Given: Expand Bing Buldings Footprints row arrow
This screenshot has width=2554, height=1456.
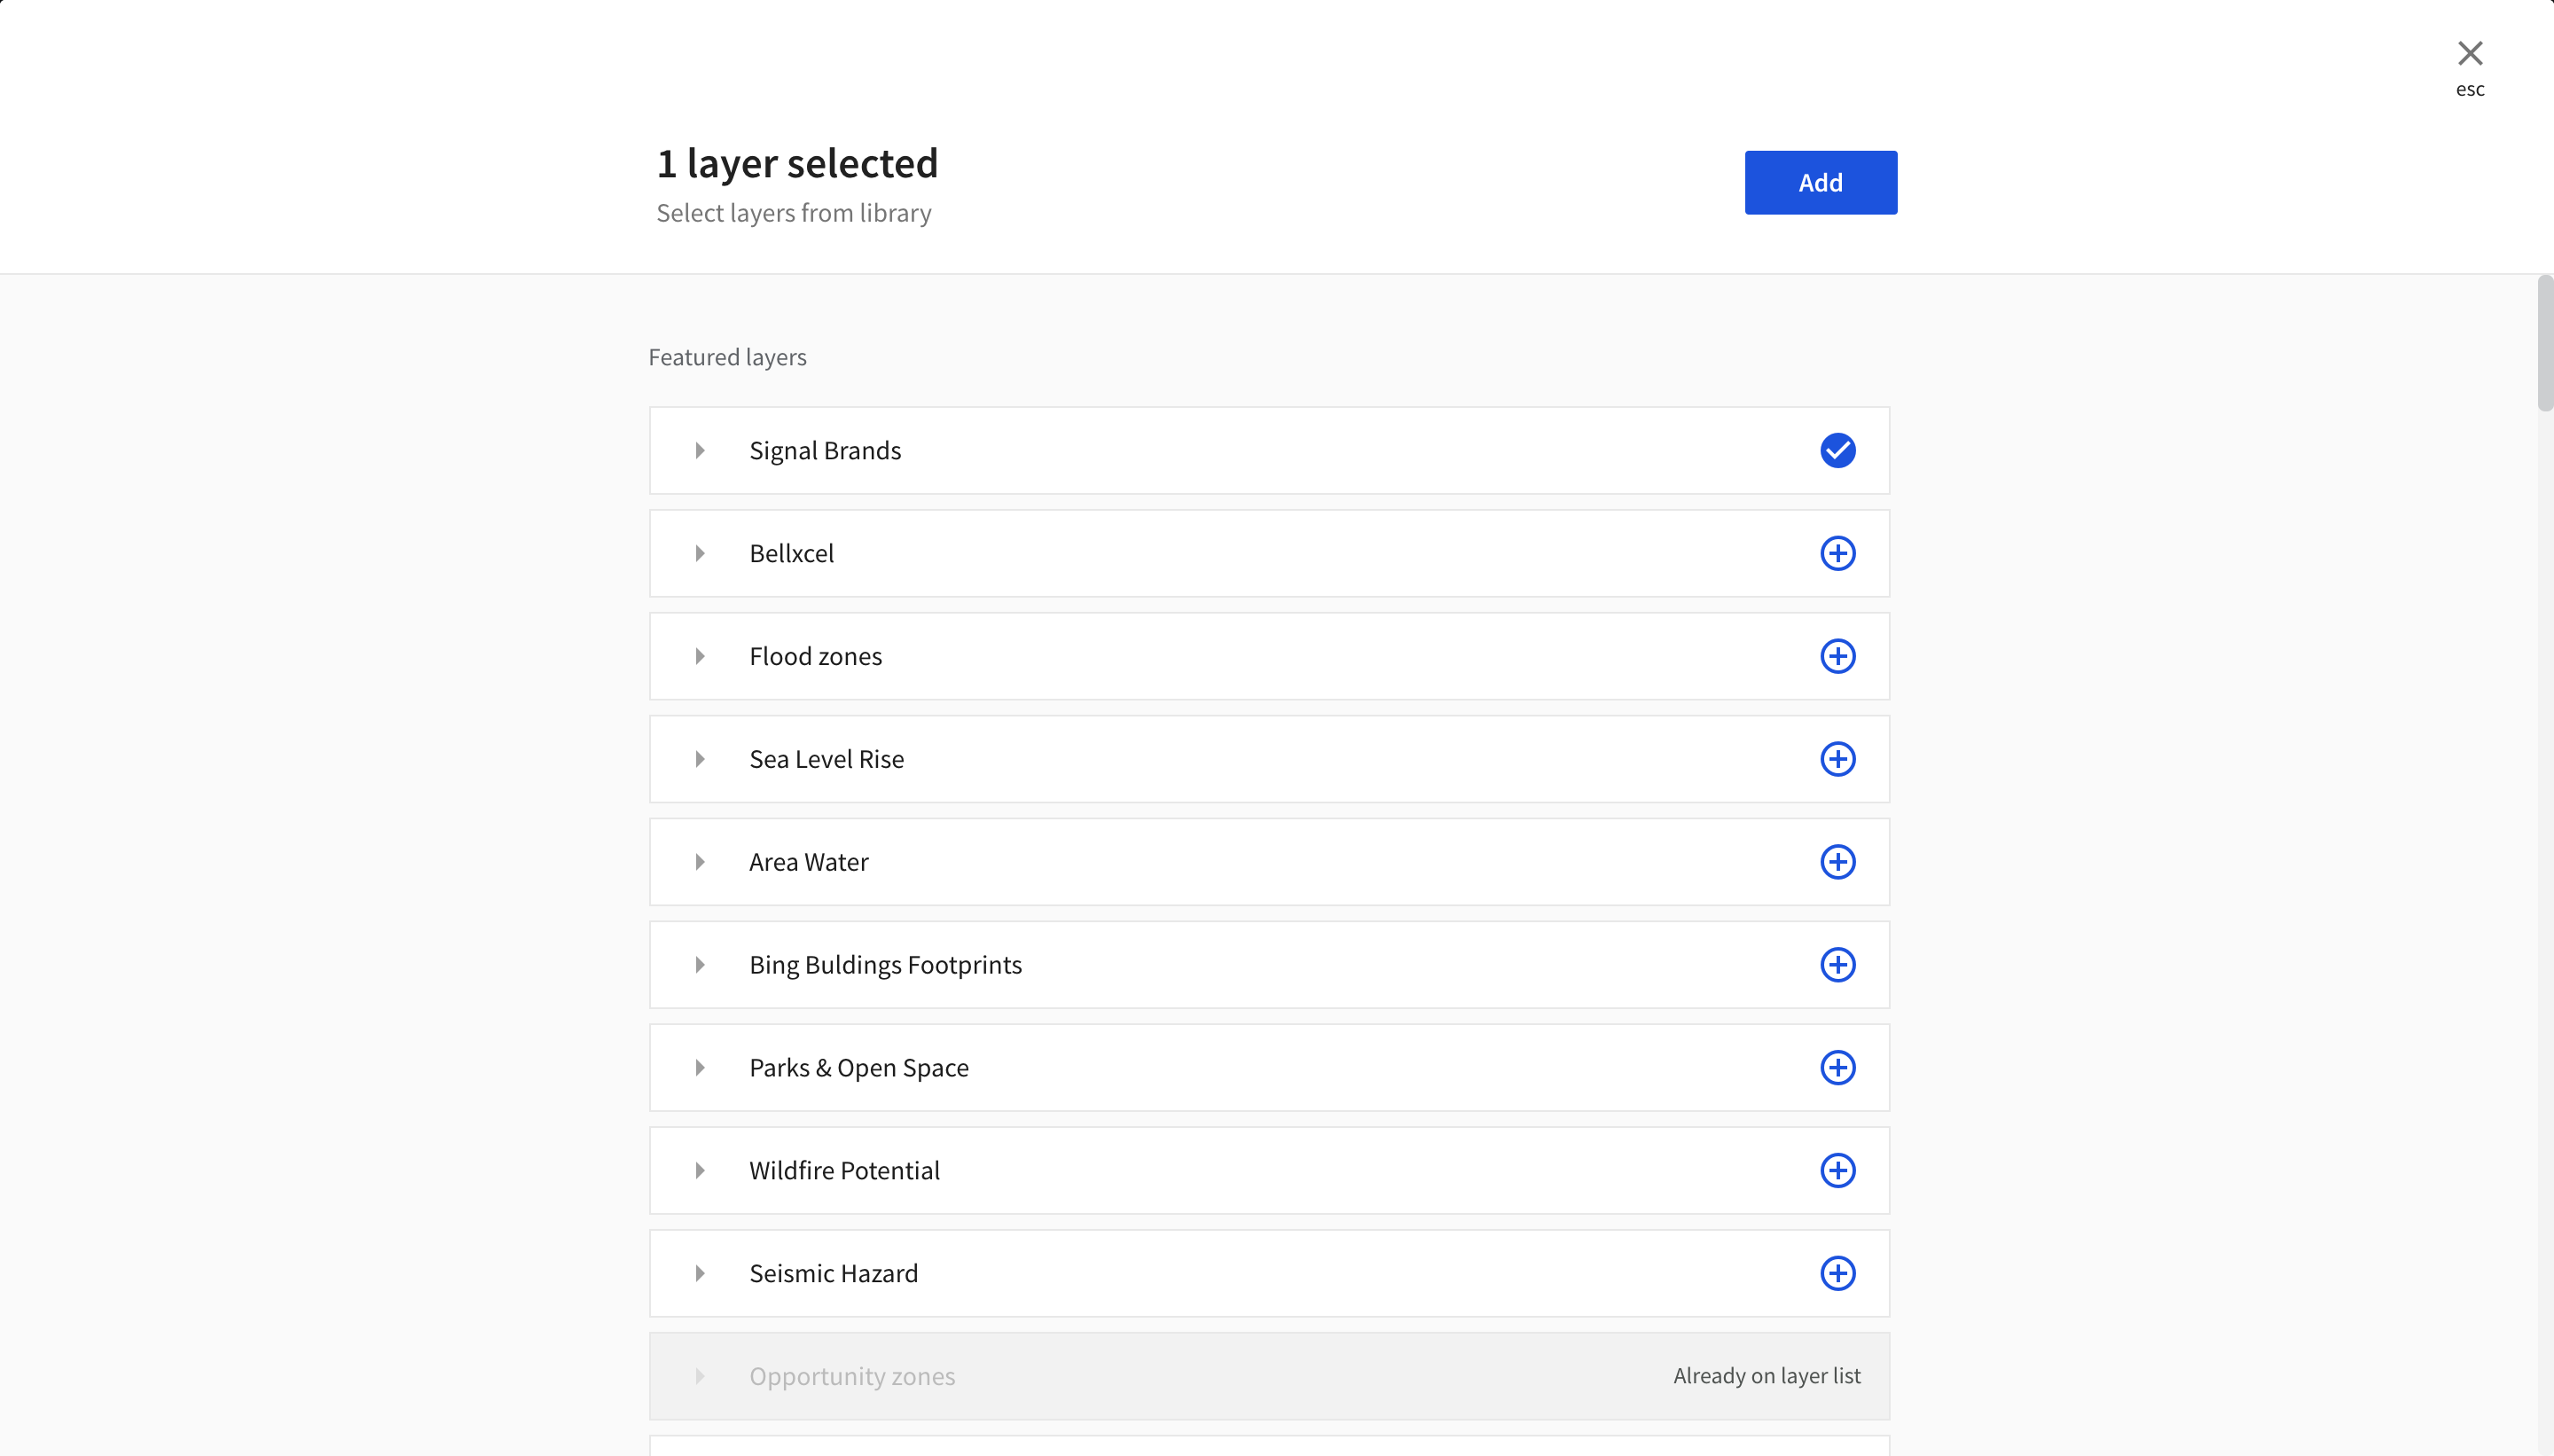Looking at the screenshot, I should pyautogui.click(x=700, y=965).
